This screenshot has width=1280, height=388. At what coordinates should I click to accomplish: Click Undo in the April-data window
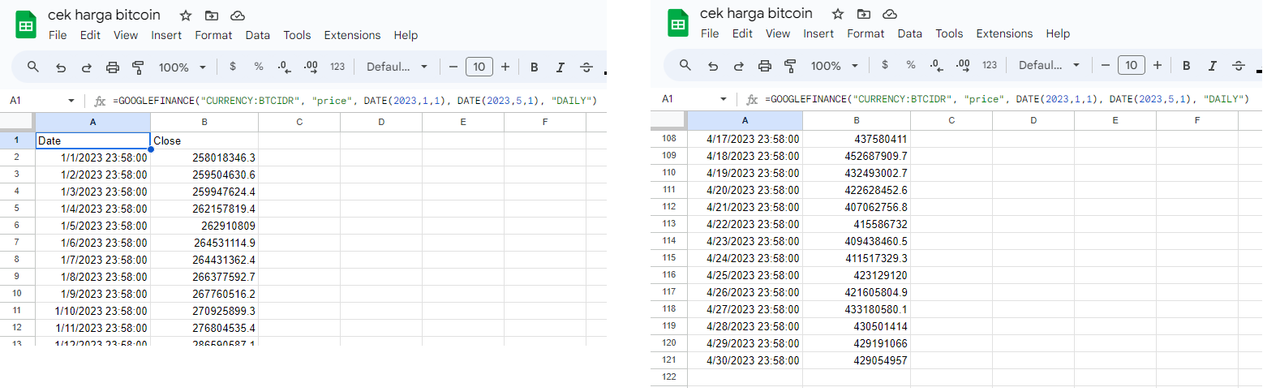(x=713, y=65)
